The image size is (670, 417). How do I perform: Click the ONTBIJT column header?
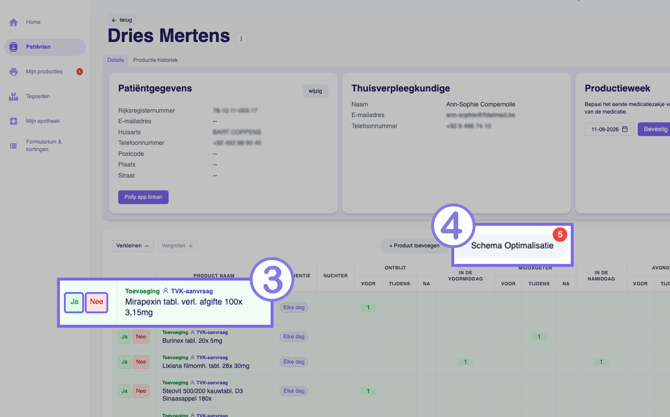pos(395,268)
